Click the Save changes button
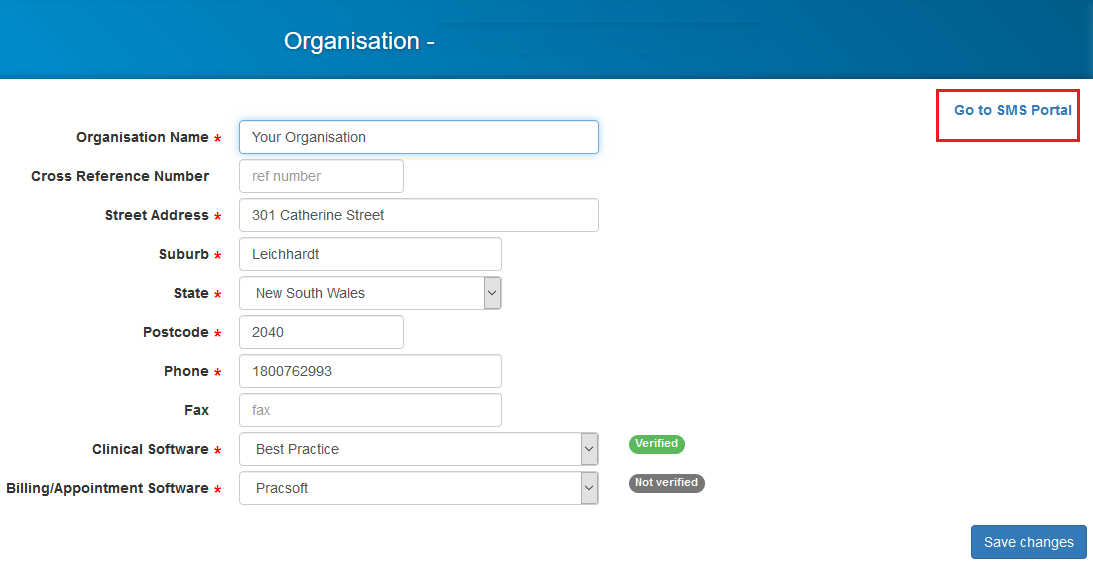This screenshot has height=566, width=1093. [1028, 542]
